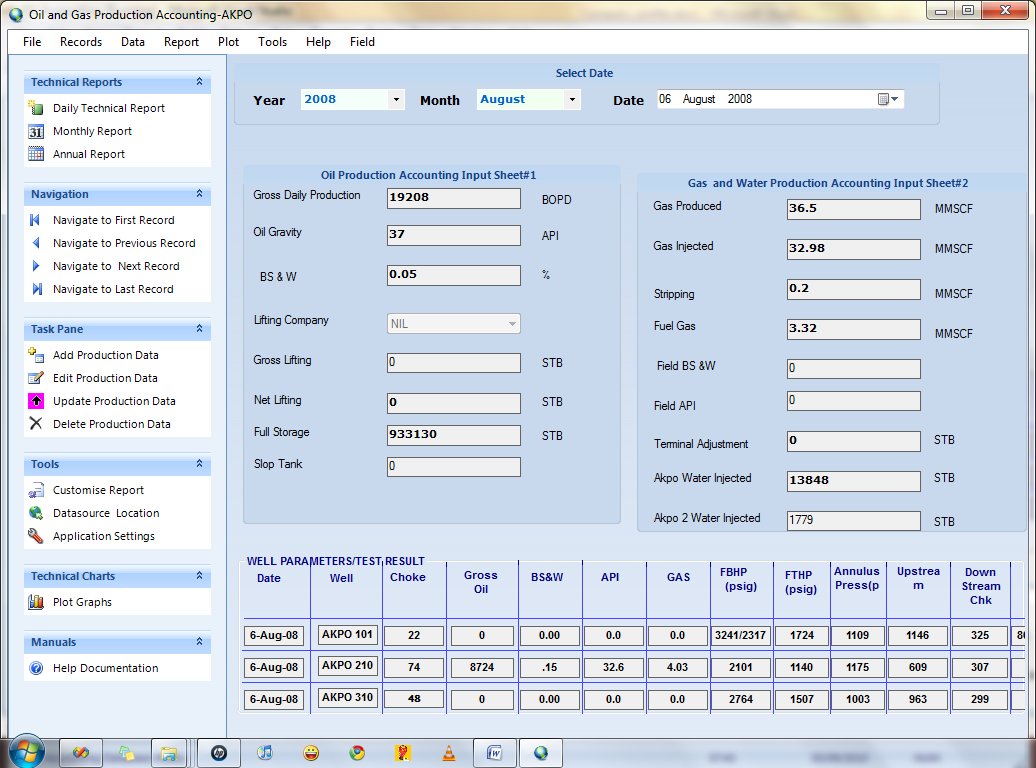Viewport: 1036px width, 768px height.
Task: Click the Monthly Report calendar icon
Action: pyautogui.click(x=36, y=132)
